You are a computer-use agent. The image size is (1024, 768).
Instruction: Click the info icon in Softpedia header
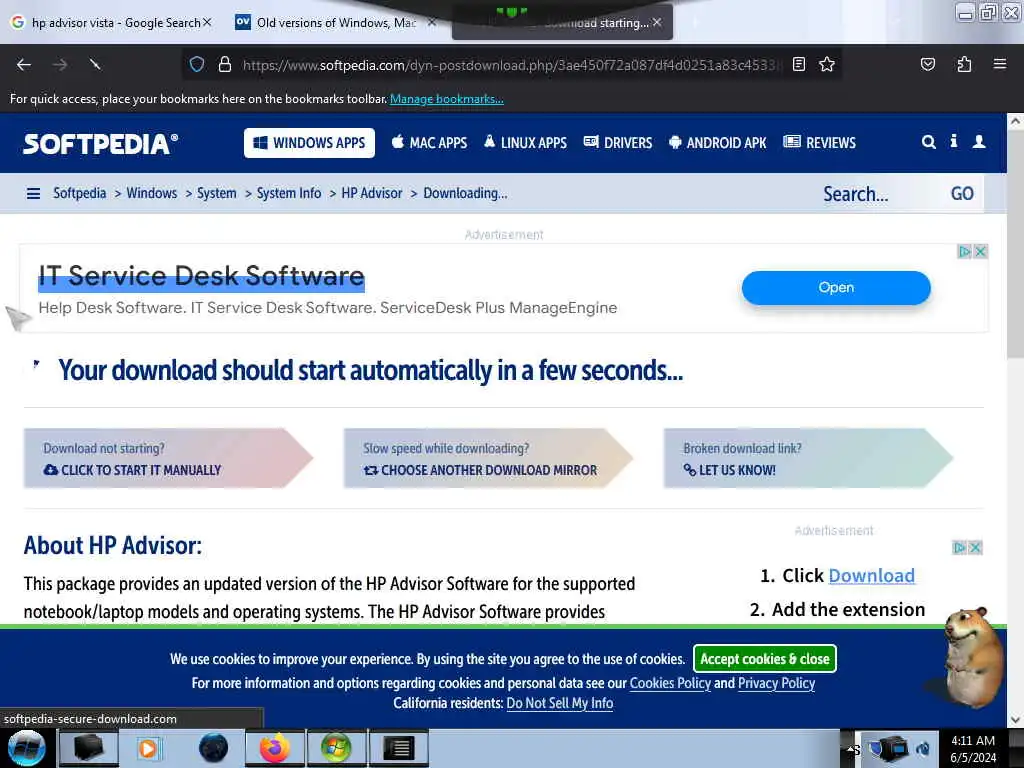pyautogui.click(x=953, y=141)
